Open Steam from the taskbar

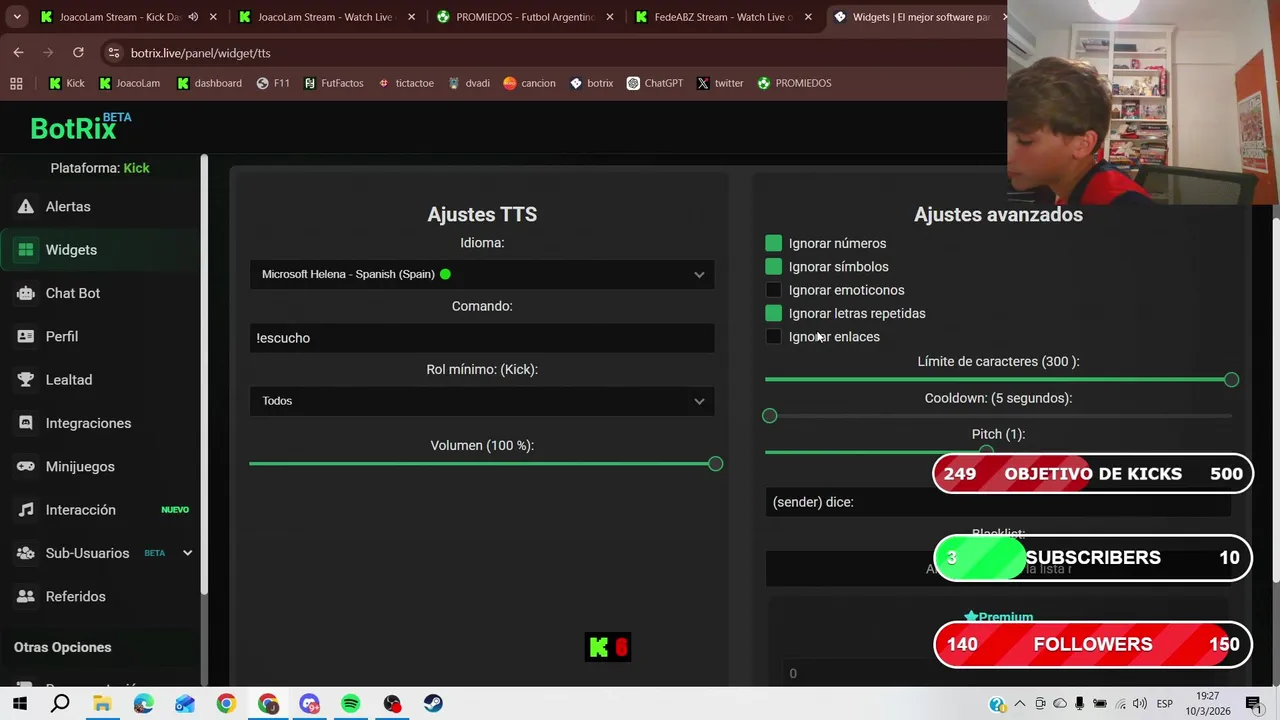coord(433,704)
